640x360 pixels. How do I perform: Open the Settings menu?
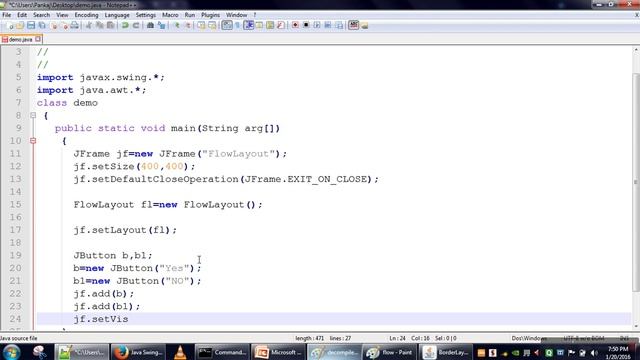[145, 15]
